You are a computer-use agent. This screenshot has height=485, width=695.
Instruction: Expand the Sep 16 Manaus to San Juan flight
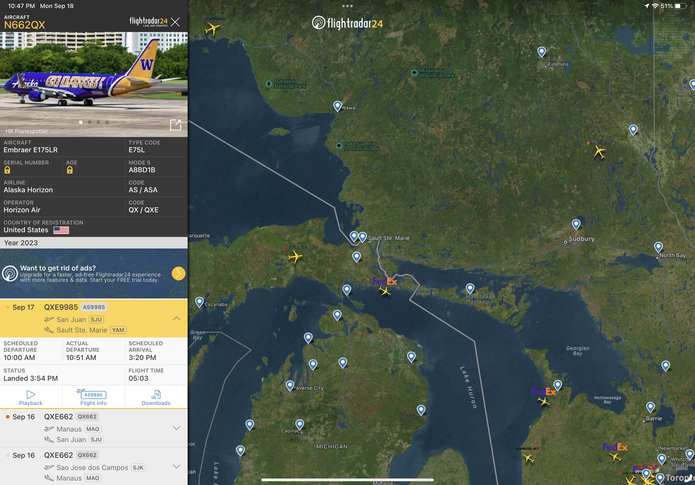click(x=176, y=428)
